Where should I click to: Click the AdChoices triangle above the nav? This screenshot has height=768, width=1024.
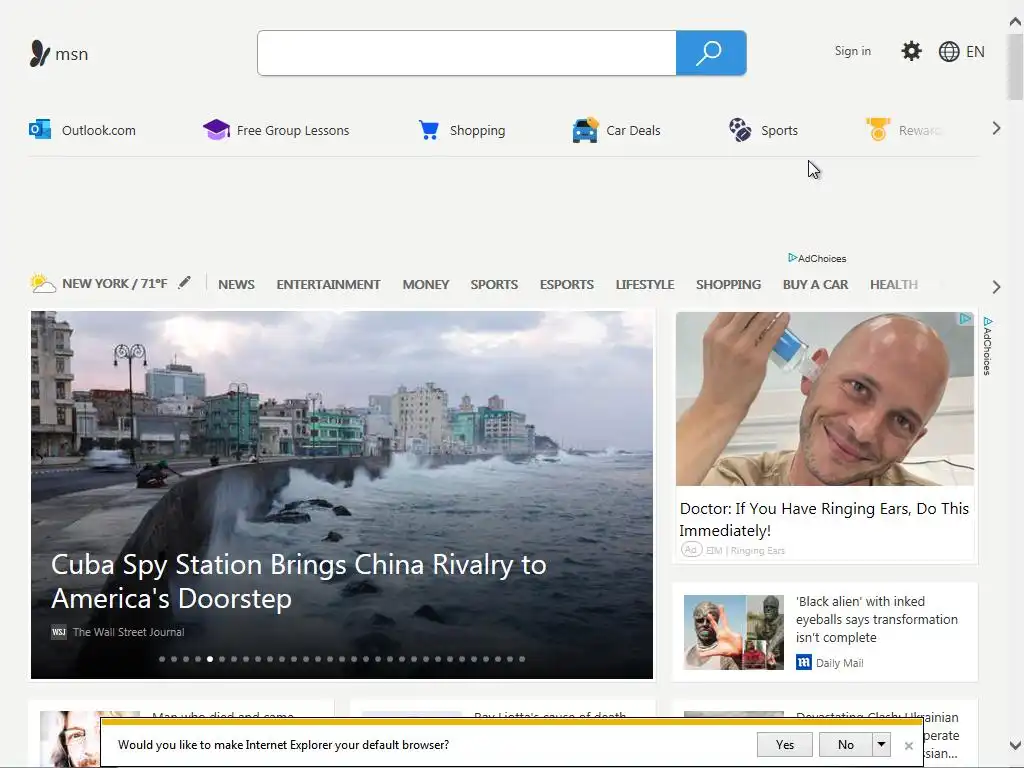[792, 258]
